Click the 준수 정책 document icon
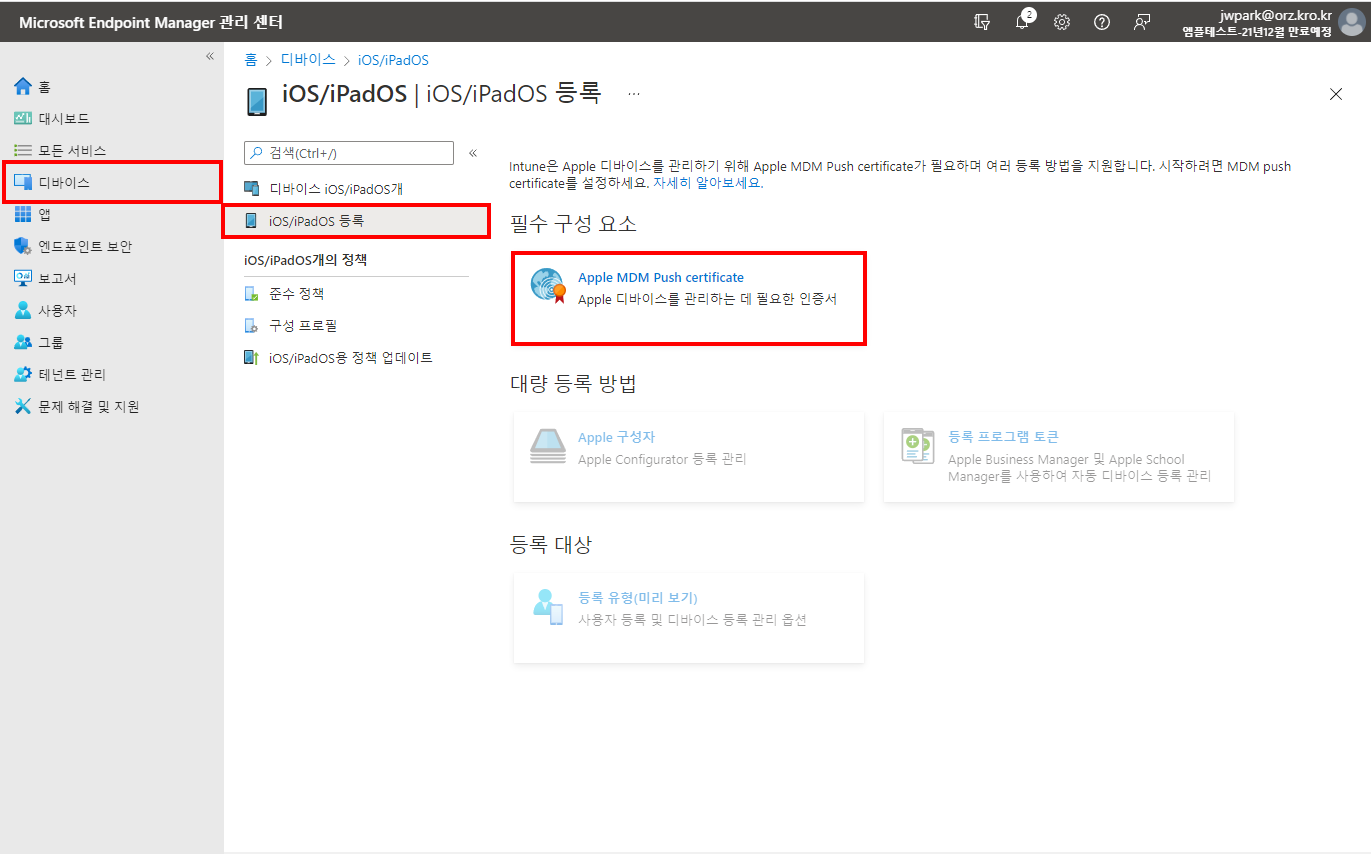1371x854 pixels. pos(251,294)
